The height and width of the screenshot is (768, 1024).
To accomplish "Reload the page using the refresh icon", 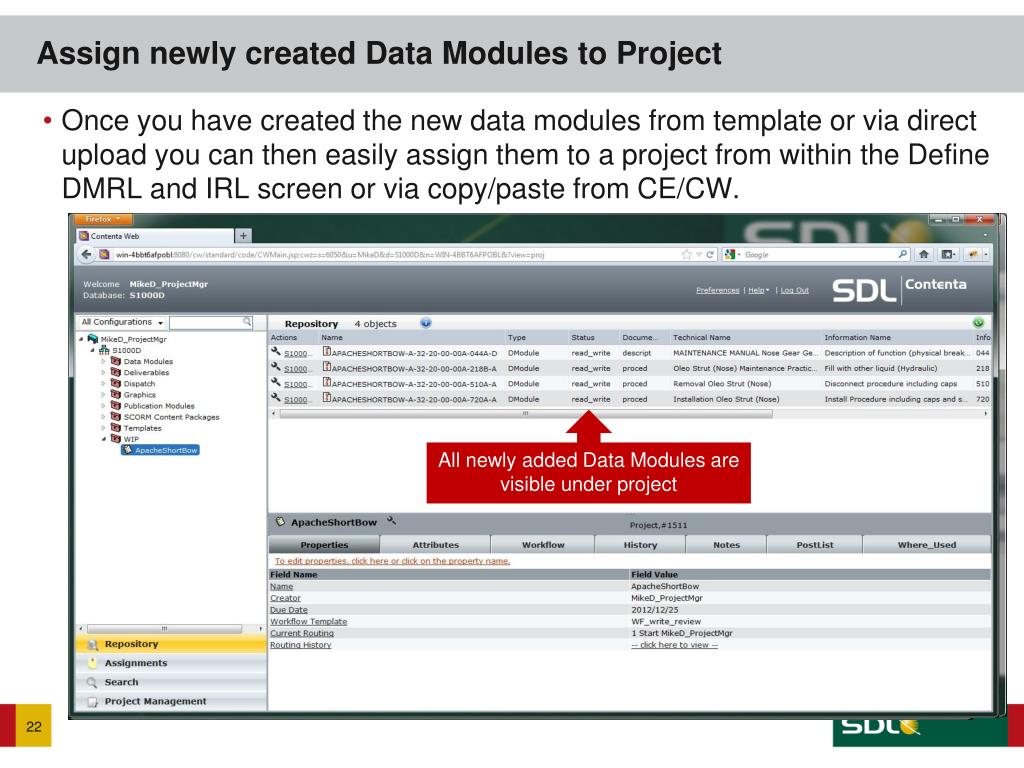I will [709, 255].
